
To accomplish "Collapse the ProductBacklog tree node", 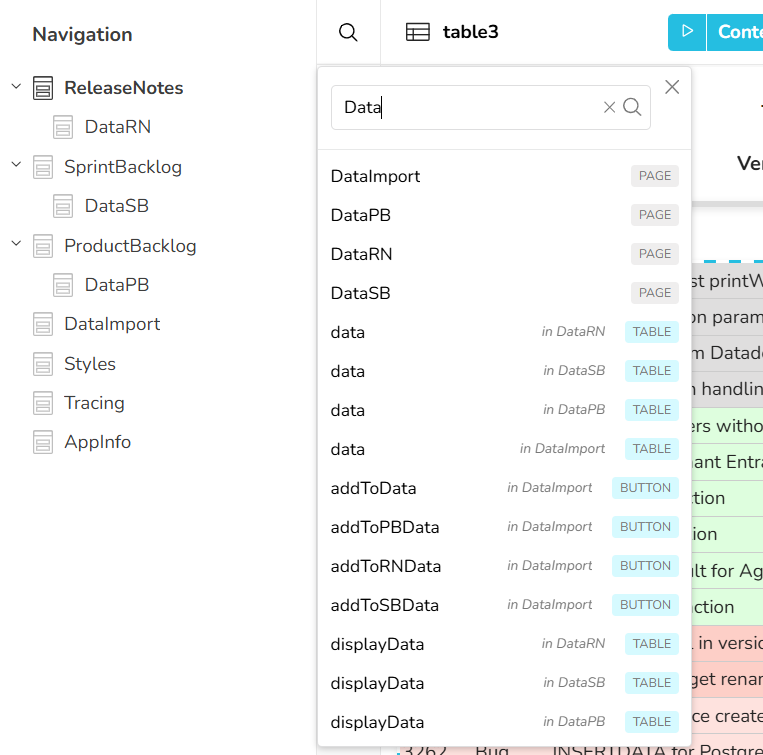I will [x=16, y=245].
